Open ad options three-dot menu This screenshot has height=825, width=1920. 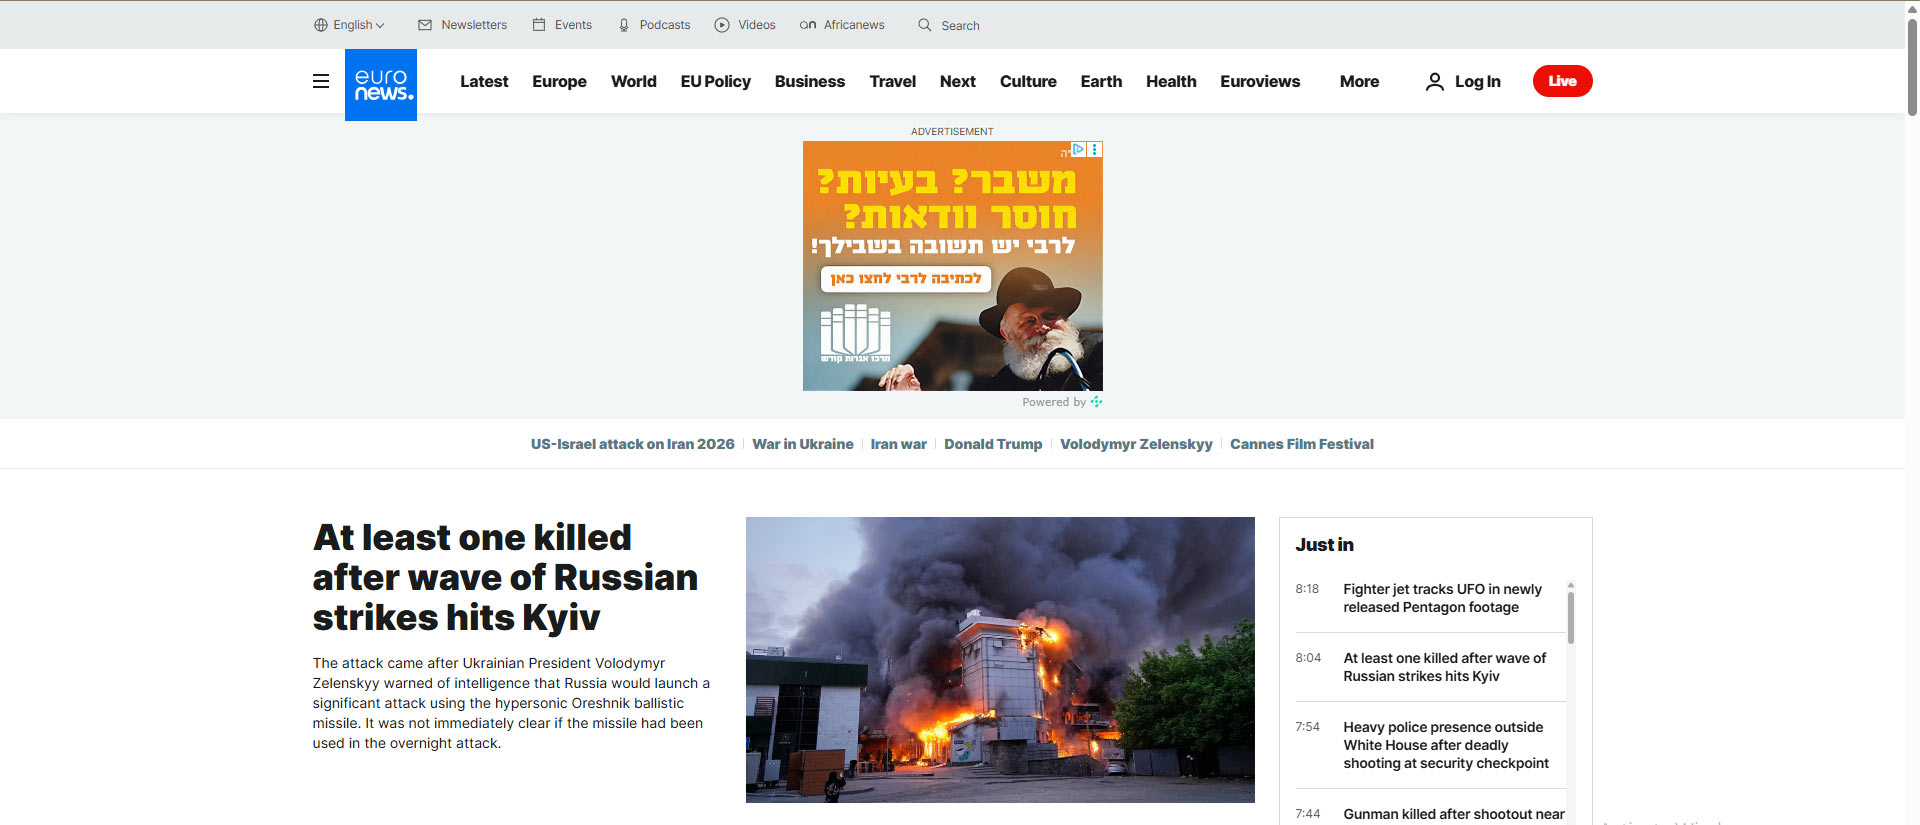click(x=1095, y=149)
